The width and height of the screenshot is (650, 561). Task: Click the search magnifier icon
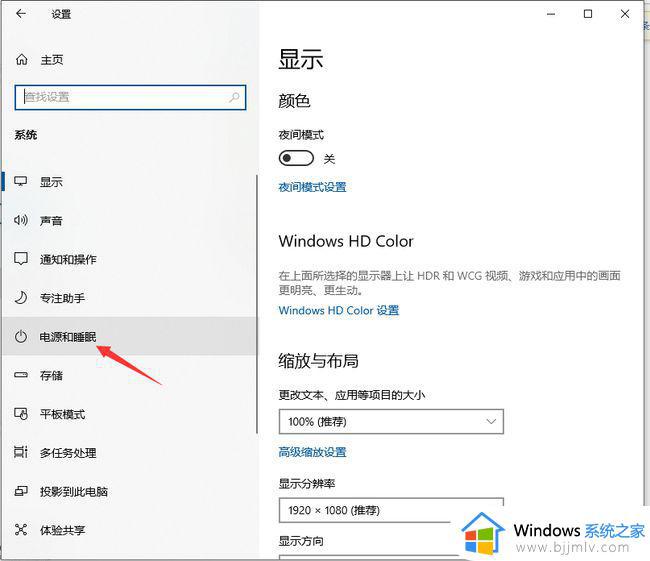point(234,97)
